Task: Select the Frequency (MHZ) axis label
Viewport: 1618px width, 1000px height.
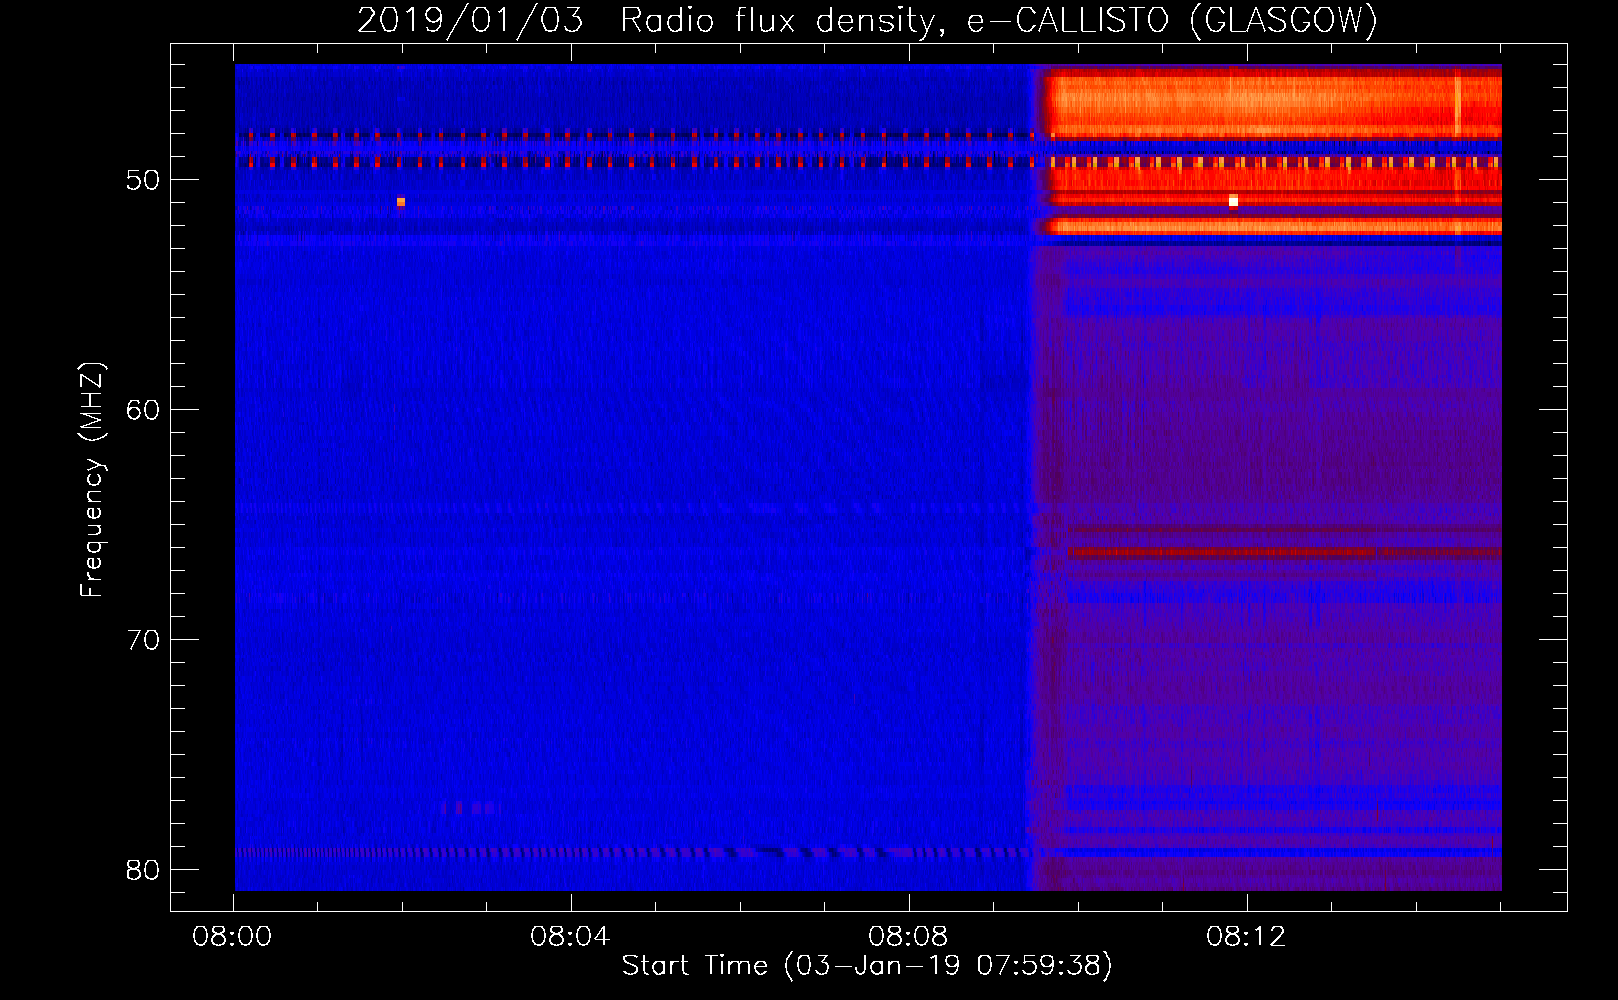Action: [92, 480]
